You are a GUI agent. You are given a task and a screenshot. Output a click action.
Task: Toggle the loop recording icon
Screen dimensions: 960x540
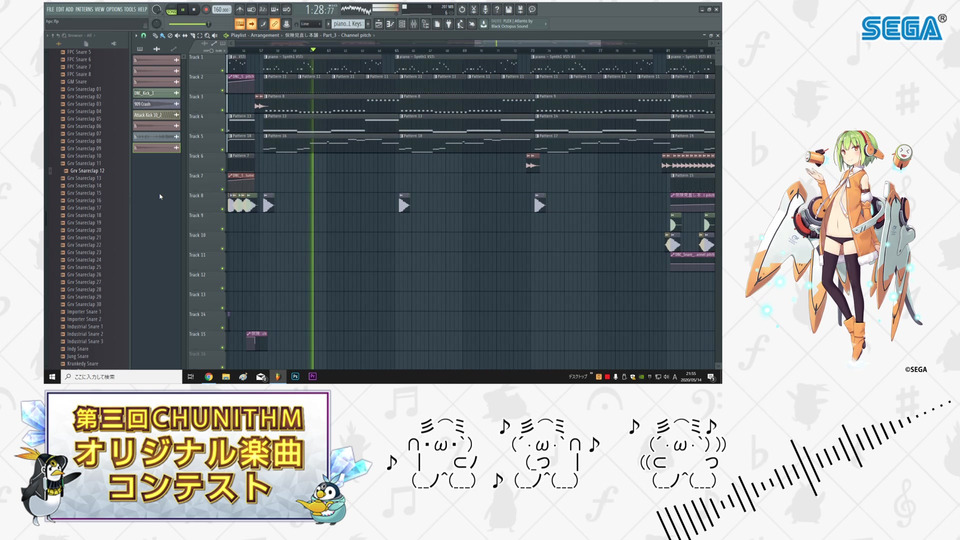(287, 9)
